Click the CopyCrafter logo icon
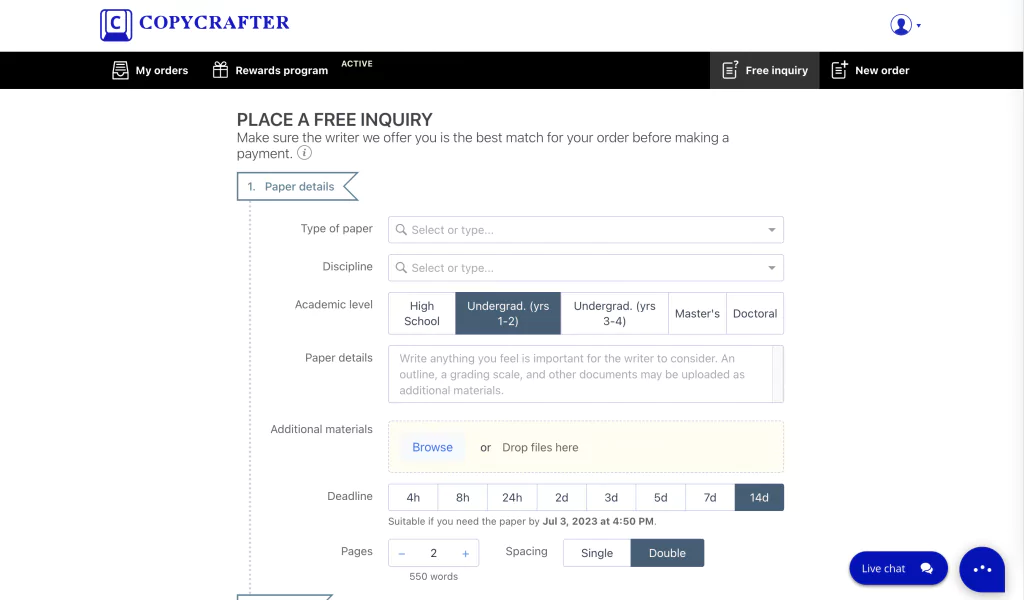This screenshot has width=1024, height=600. coord(116,25)
